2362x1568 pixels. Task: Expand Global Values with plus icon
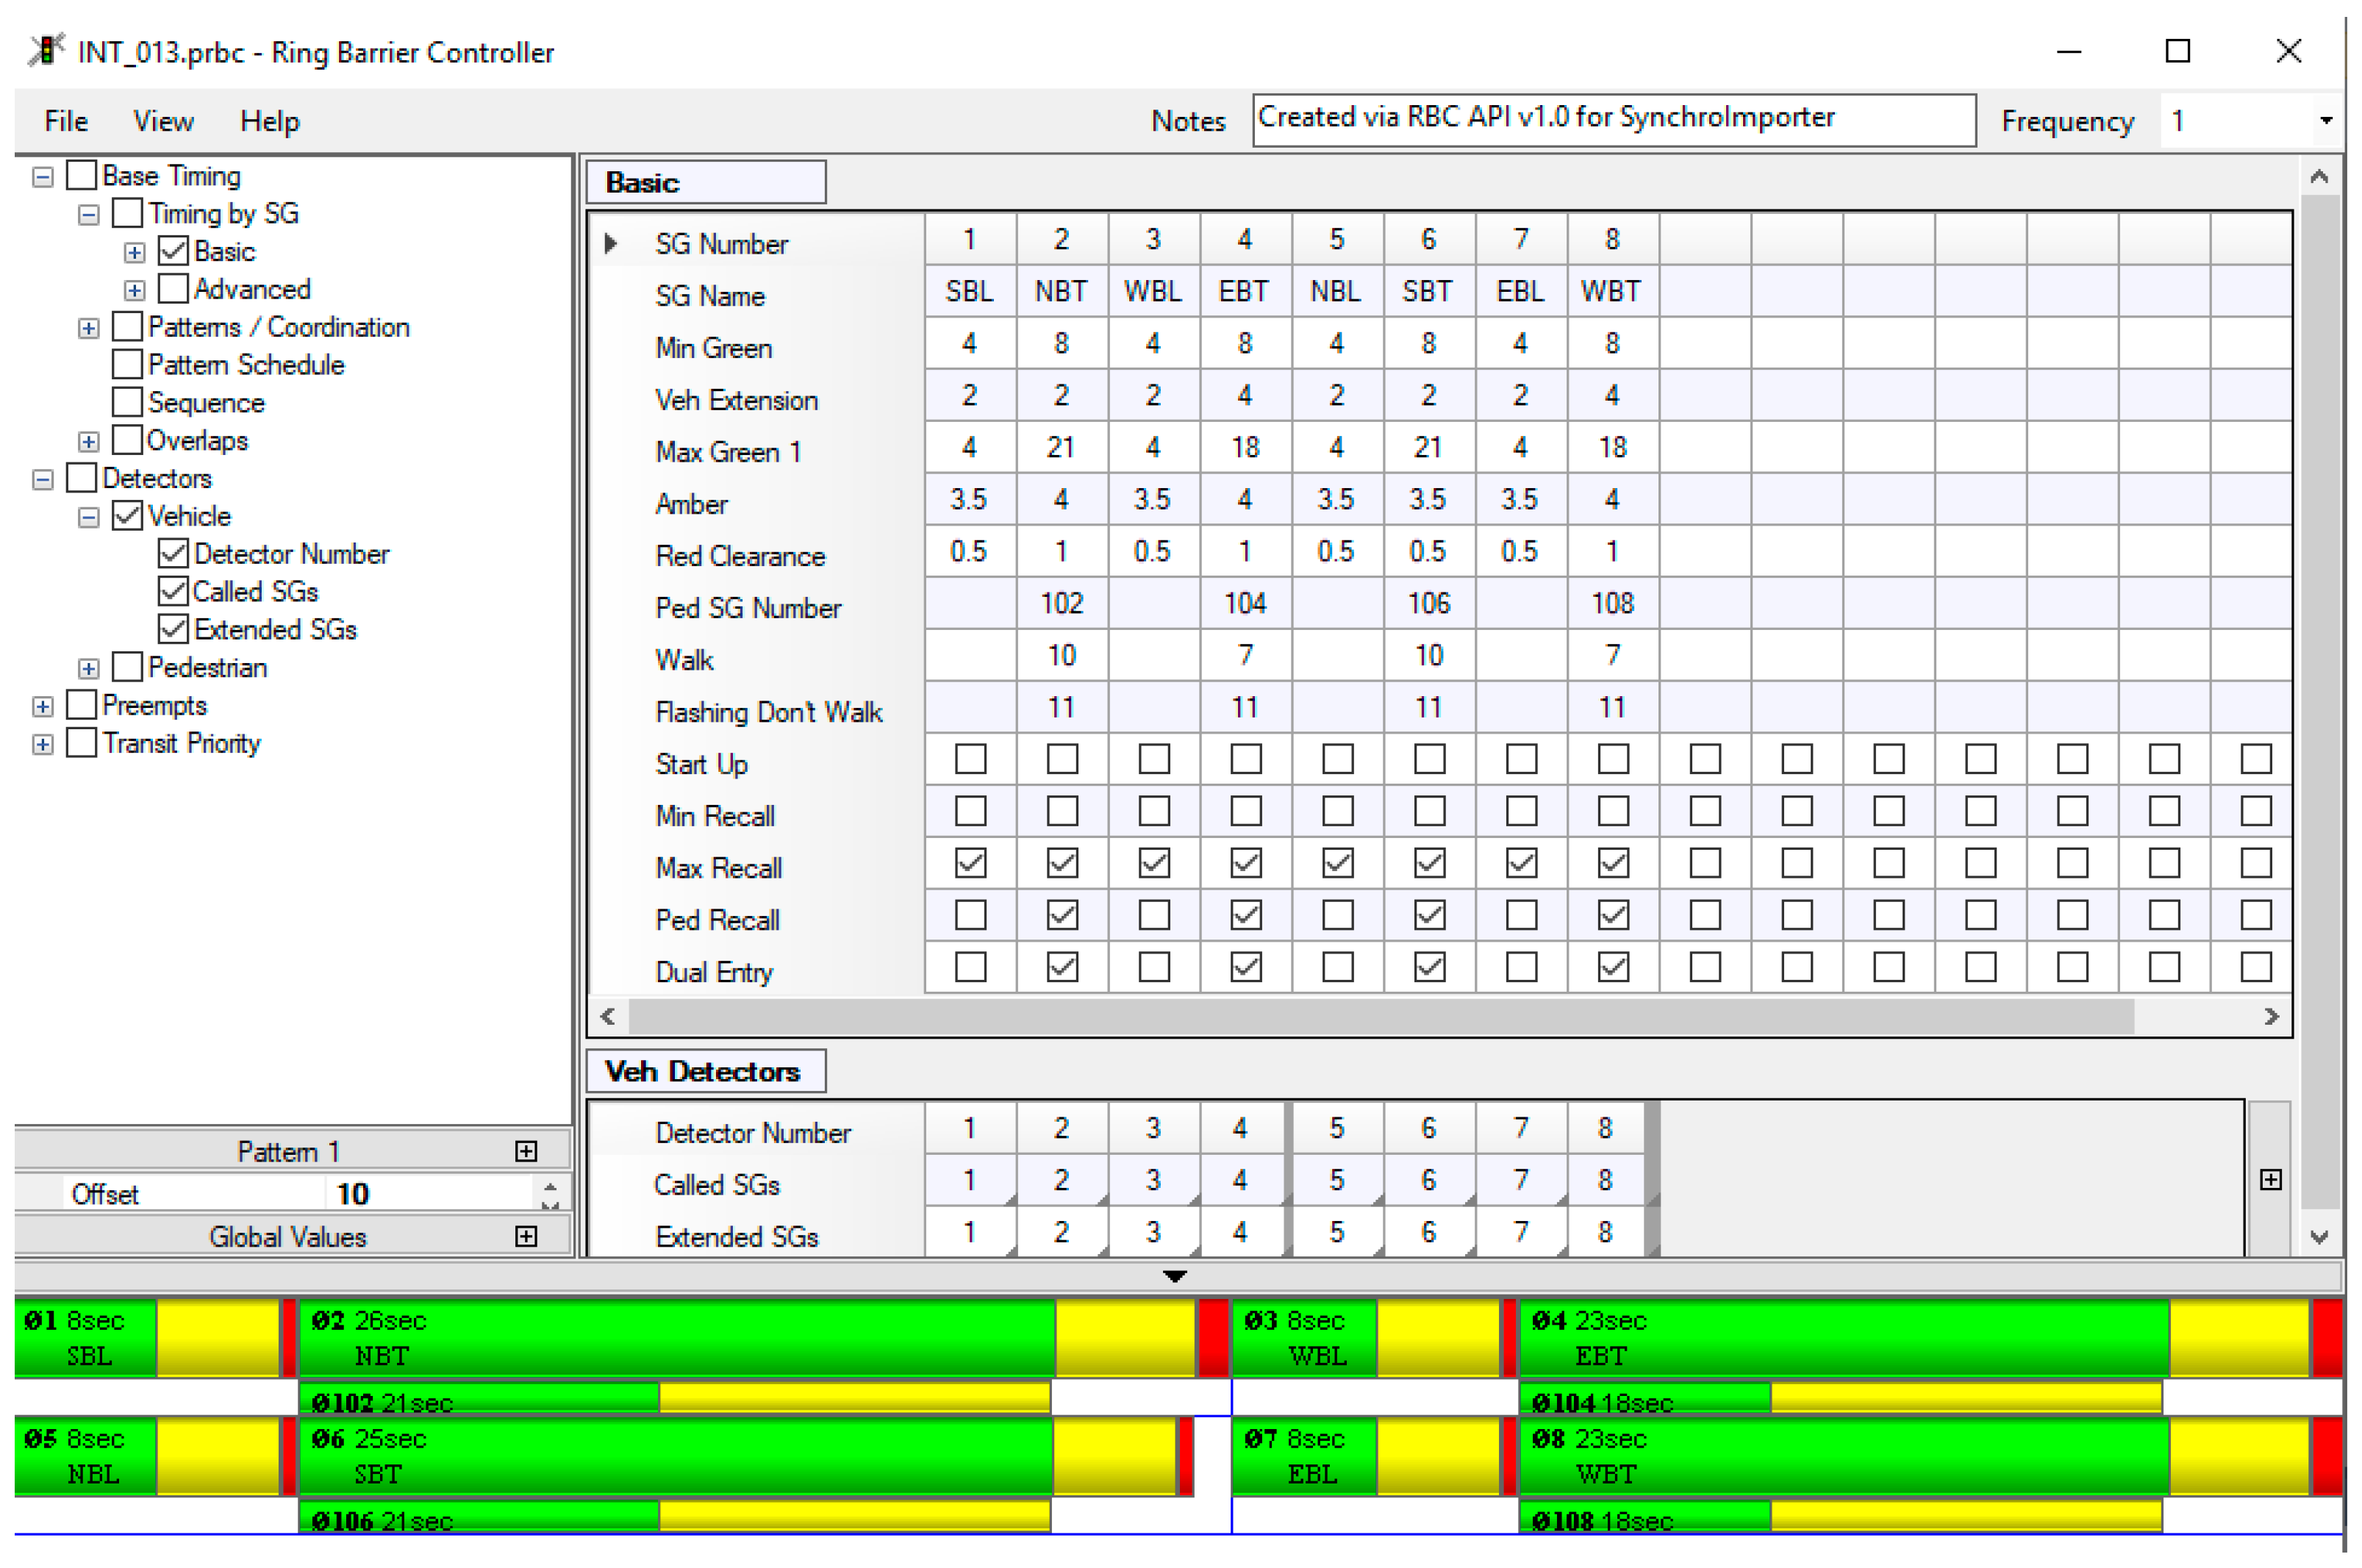(x=526, y=1237)
